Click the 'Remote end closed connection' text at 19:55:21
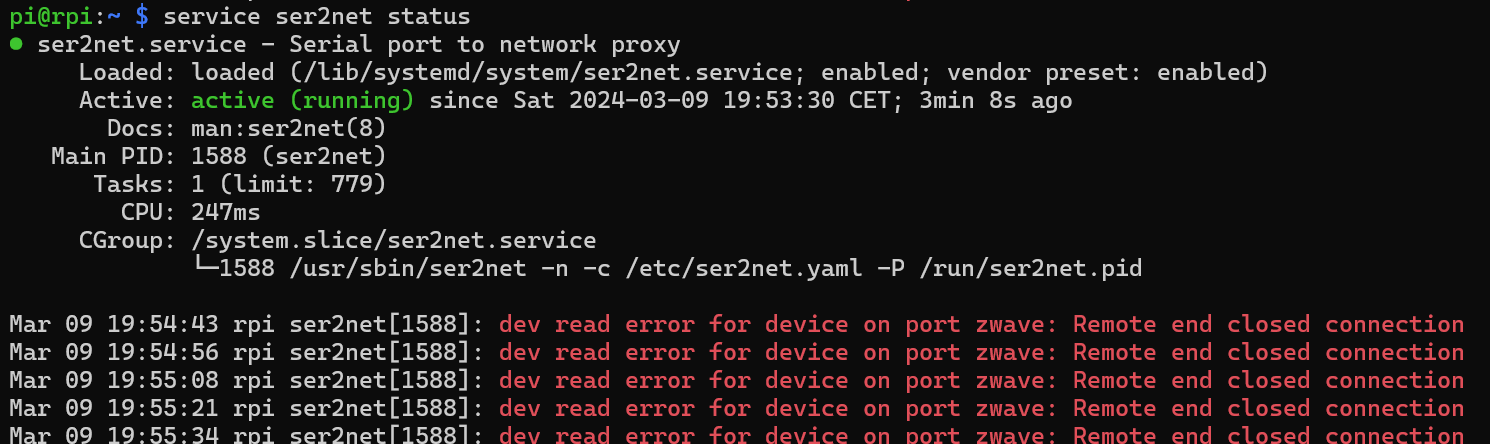Viewport: 1490px width, 444px height. click(x=1269, y=409)
